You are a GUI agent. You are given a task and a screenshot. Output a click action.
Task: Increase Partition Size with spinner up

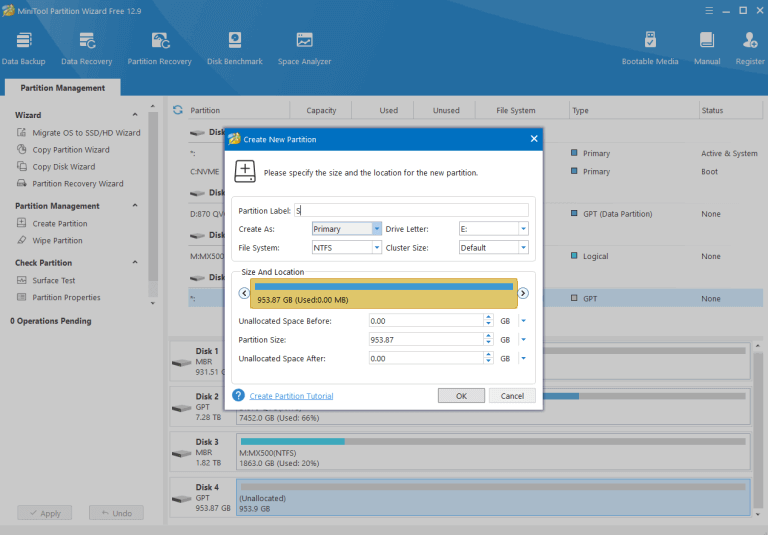pyautogui.click(x=488, y=336)
